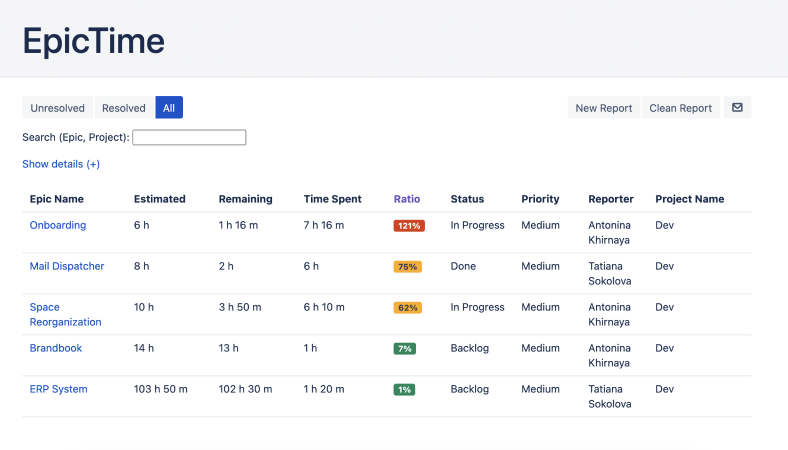788x450 pixels.
Task: Click the green 1% ratio badge
Action: tap(404, 390)
